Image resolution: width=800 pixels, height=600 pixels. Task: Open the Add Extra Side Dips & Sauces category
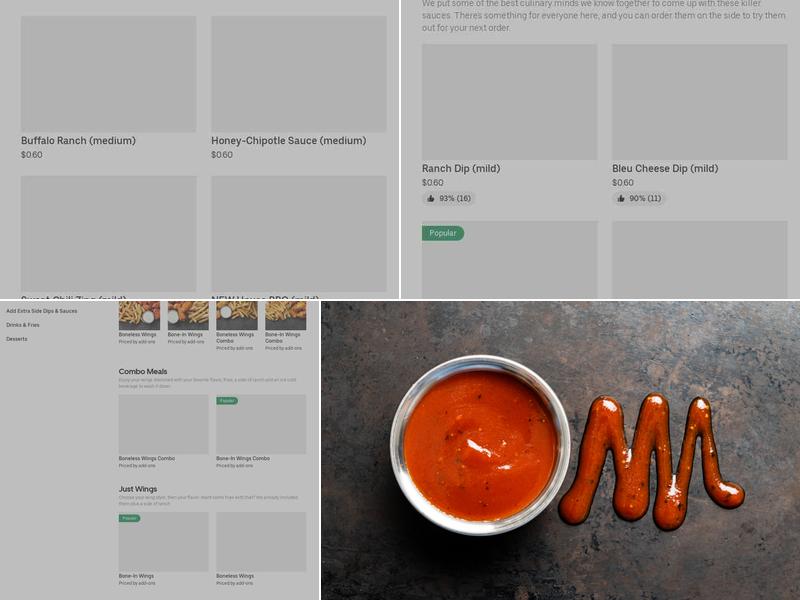pos(42,311)
